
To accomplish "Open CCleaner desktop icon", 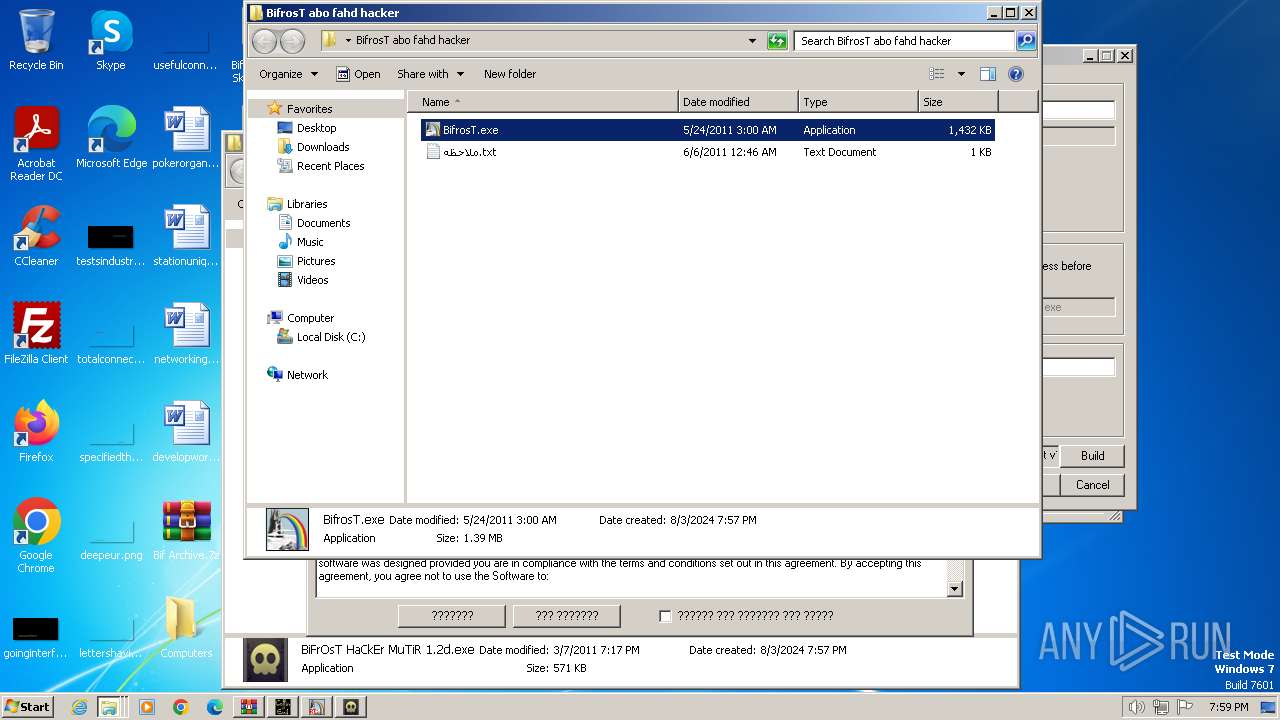I will coord(36,236).
